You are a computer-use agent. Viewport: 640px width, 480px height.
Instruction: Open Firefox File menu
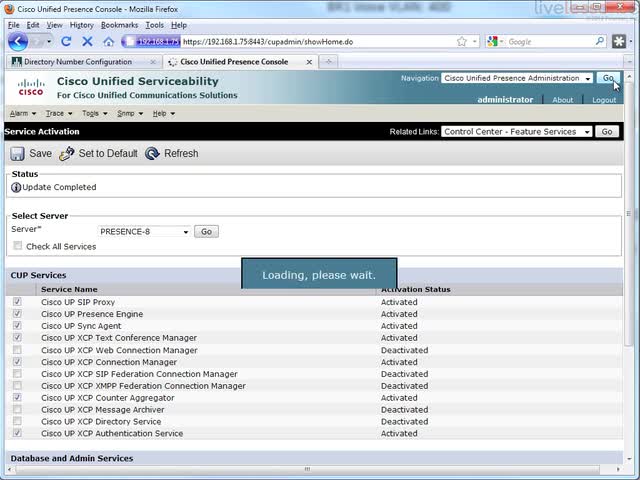pyautogui.click(x=13, y=25)
